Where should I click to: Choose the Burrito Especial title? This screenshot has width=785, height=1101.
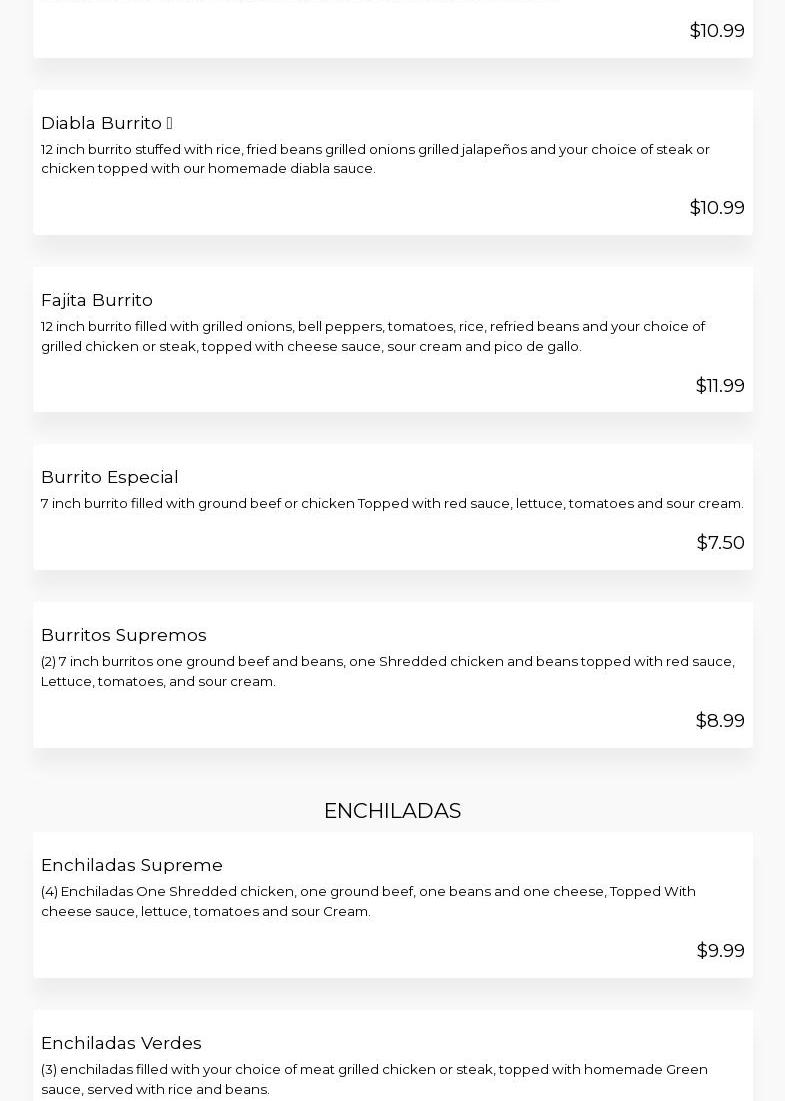(109, 477)
